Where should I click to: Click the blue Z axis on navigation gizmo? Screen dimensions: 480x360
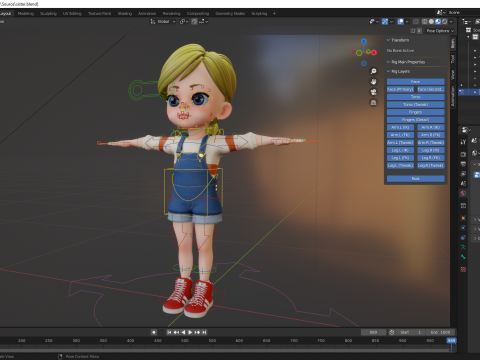[364, 41]
